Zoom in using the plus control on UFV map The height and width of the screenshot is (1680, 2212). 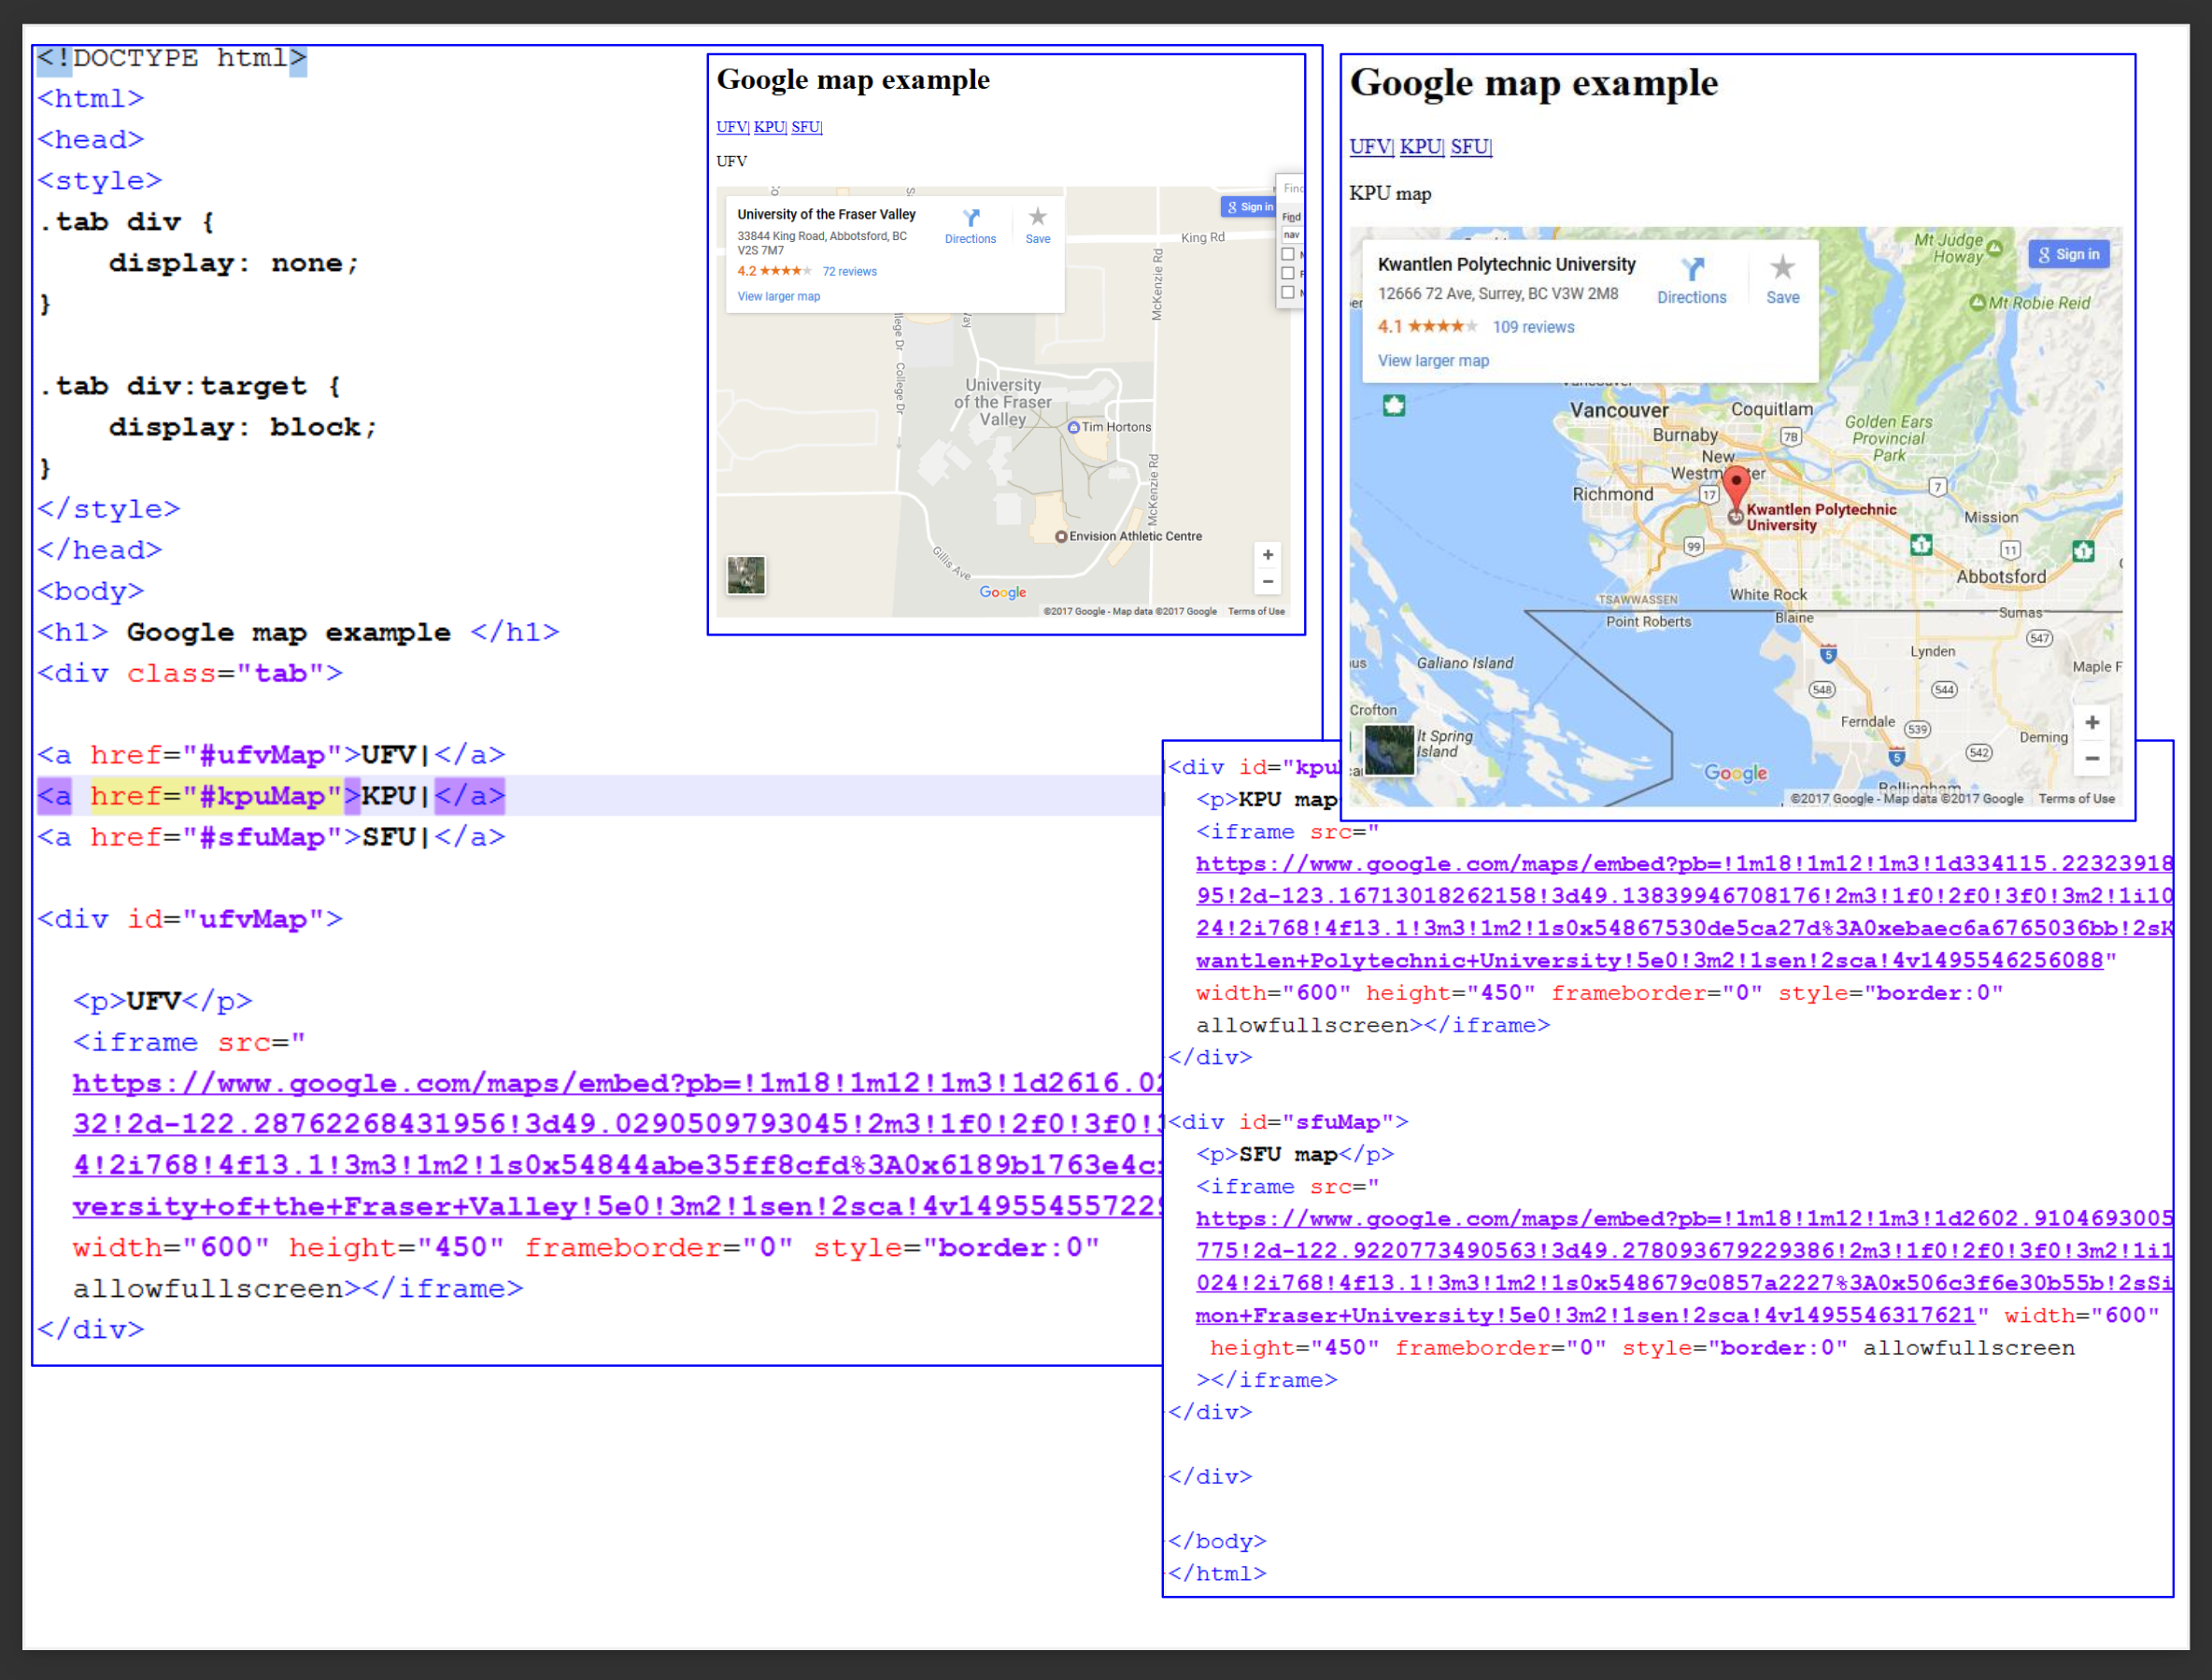click(1267, 554)
